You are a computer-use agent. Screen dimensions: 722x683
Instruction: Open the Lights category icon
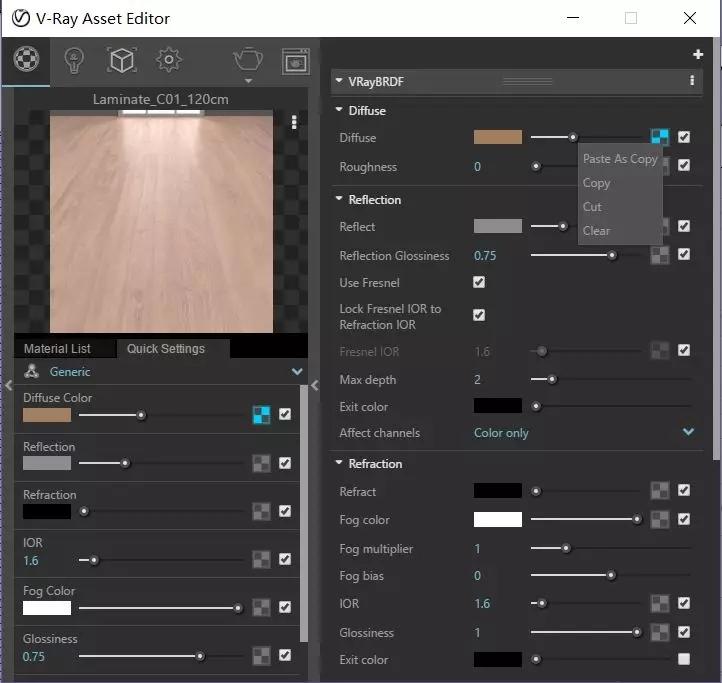click(x=74, y=60)
